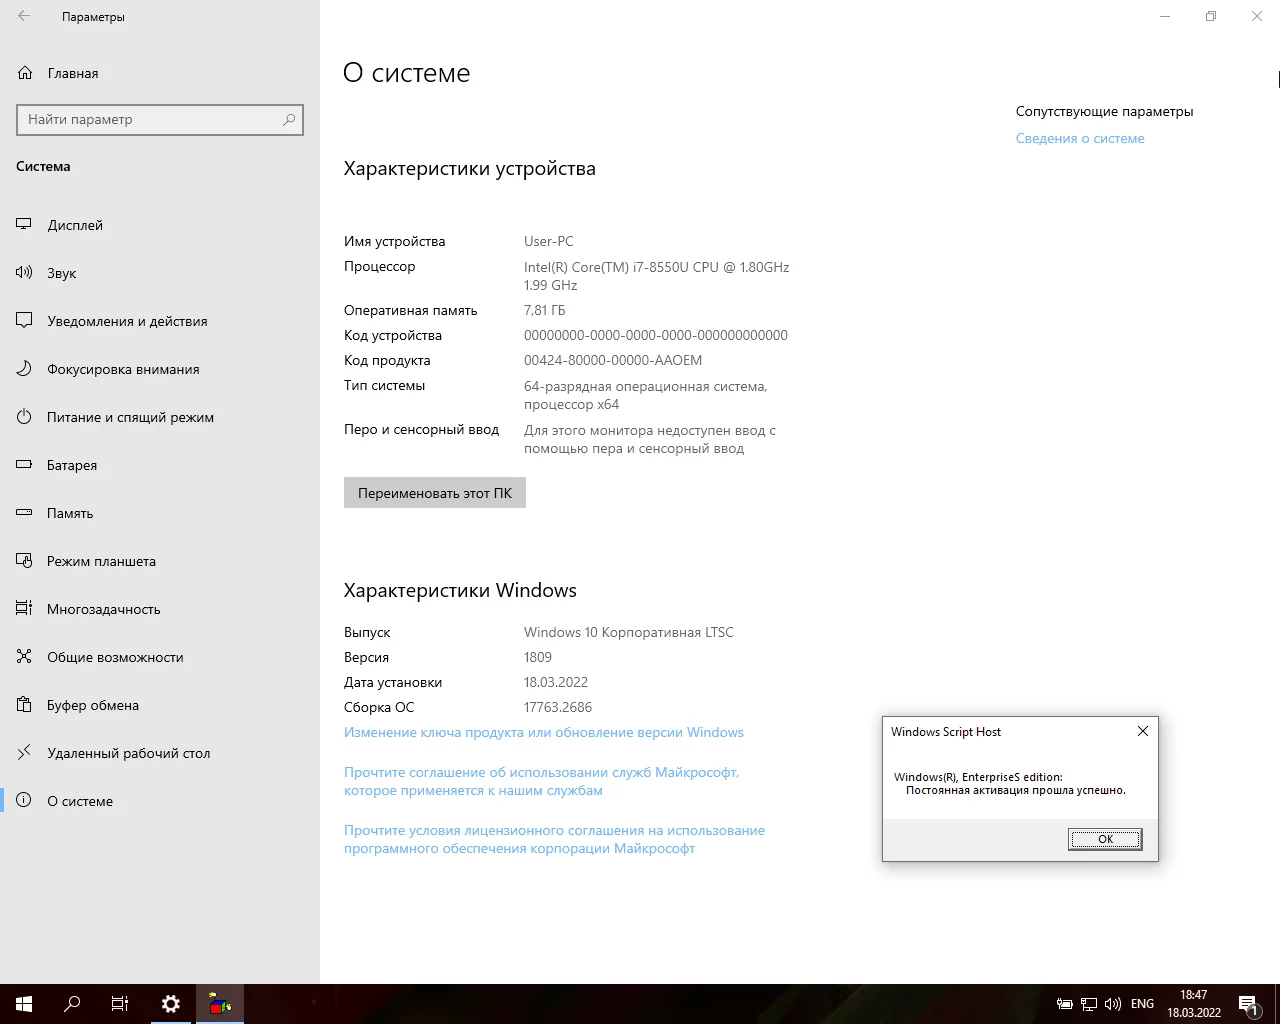The height and width of the screenshot is (1024, 1280).
Task: Open Фокусировка внимания settings
Action: coord(160,369)
